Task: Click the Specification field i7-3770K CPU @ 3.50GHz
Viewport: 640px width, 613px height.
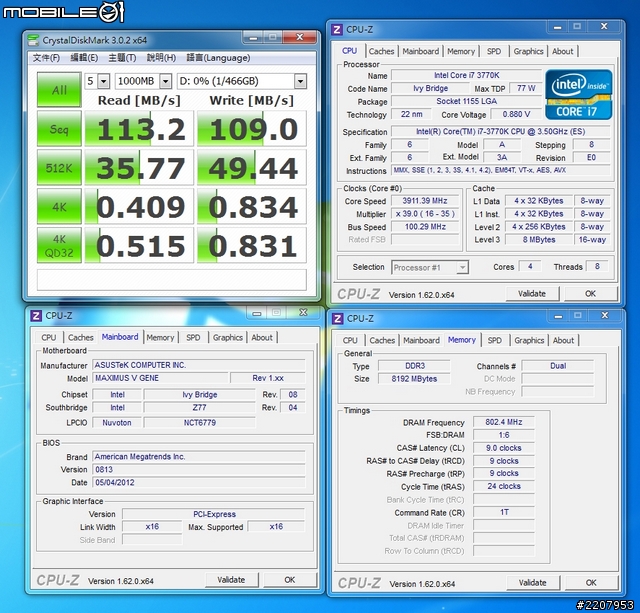Action: tap(500, 131)
